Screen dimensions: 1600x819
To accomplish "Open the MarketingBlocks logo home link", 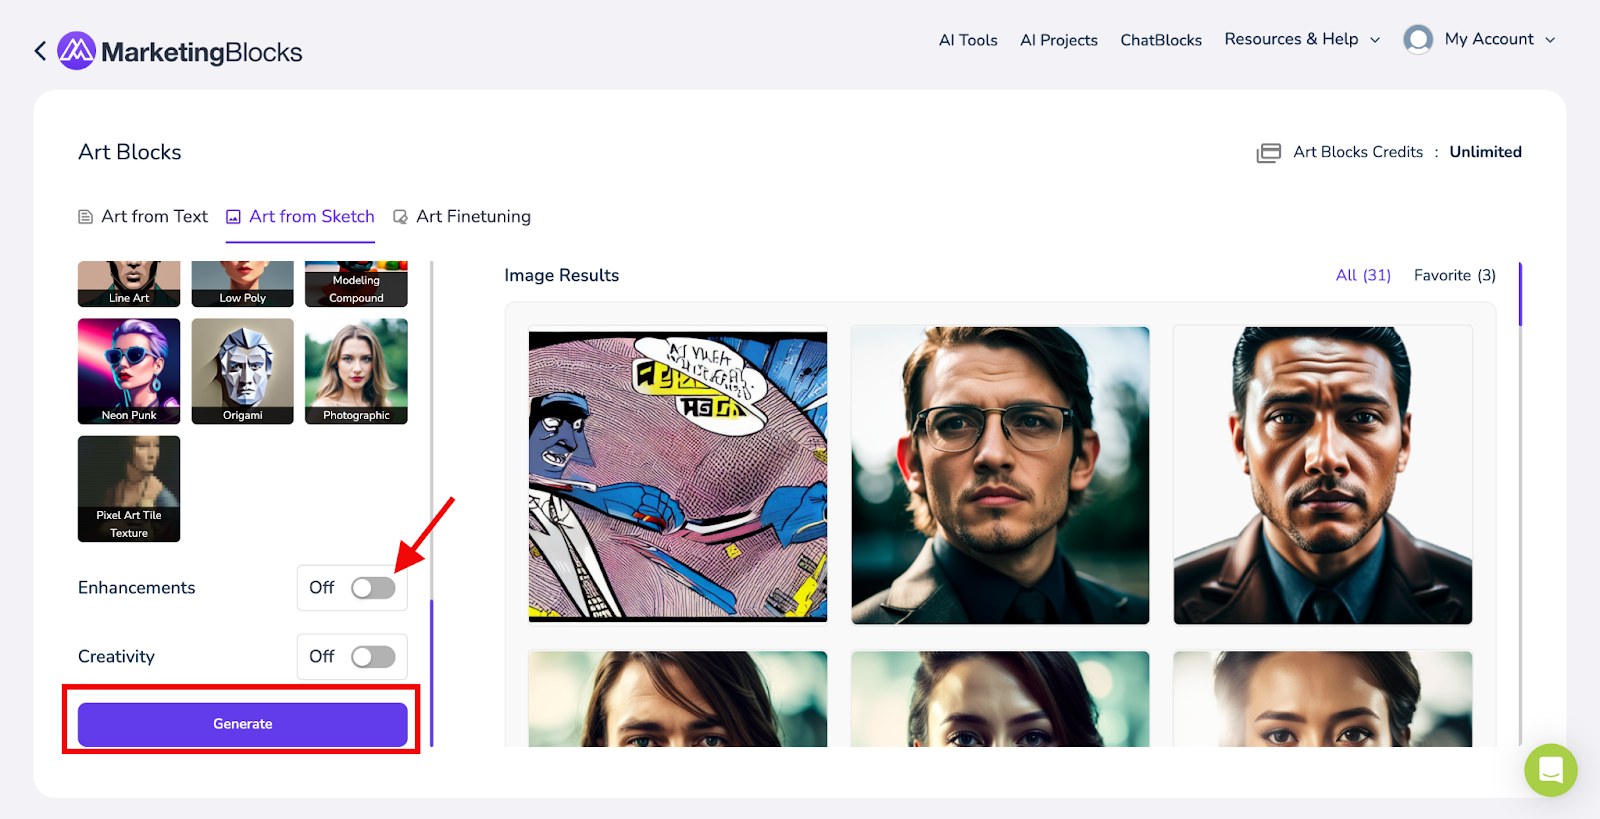I will click(180, 51).
